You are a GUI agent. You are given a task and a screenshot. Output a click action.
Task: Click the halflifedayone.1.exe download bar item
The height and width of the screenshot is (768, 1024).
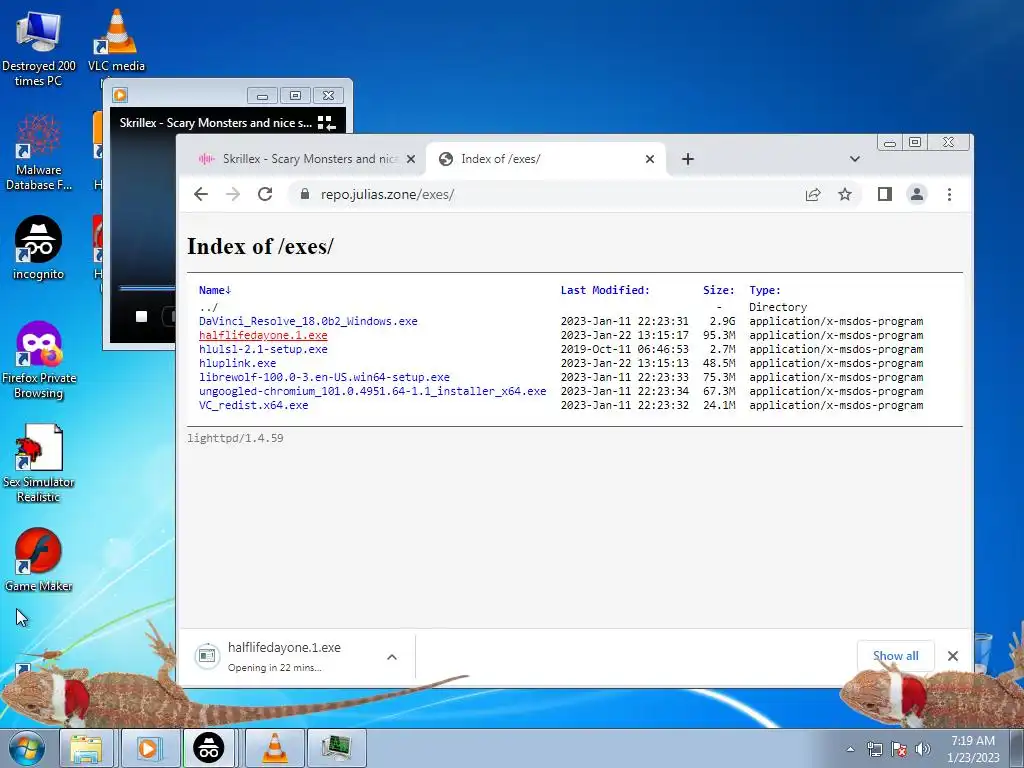284,656
